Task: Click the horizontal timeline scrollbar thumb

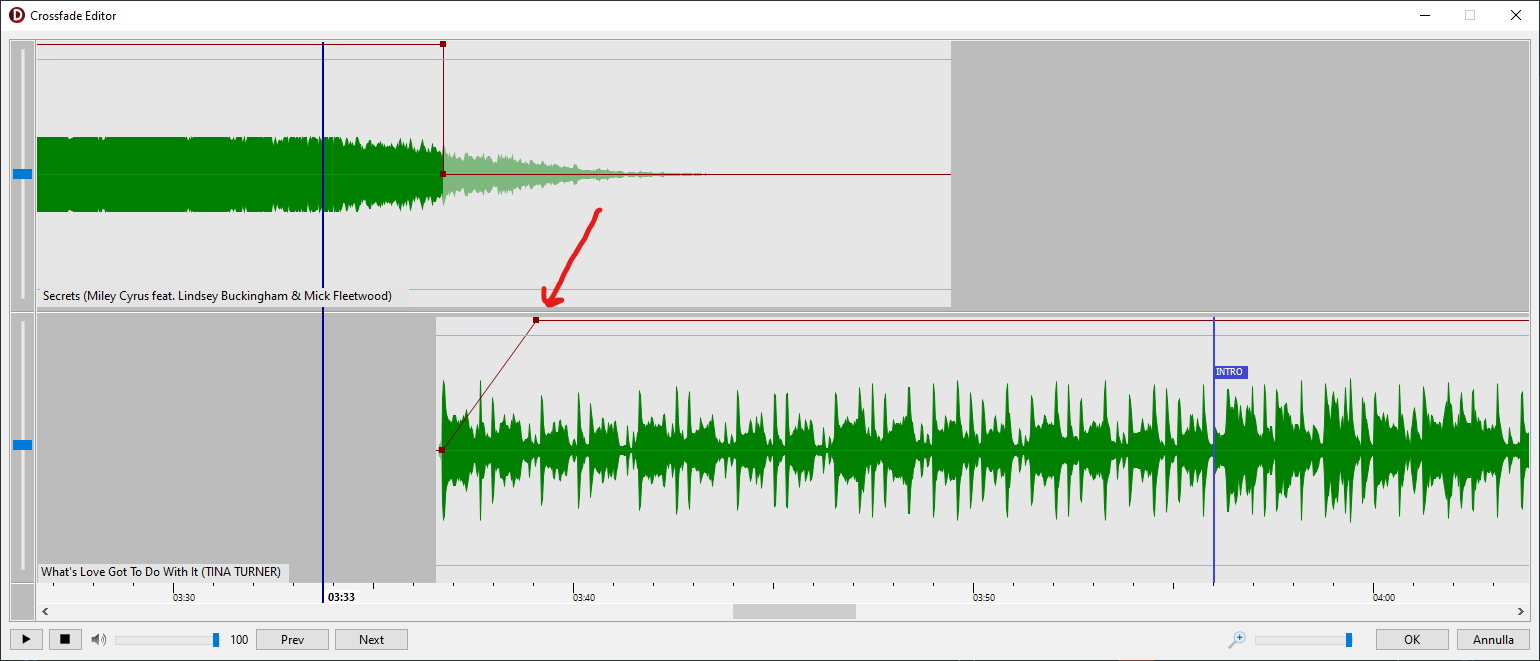Action: (x=794, y=611)
